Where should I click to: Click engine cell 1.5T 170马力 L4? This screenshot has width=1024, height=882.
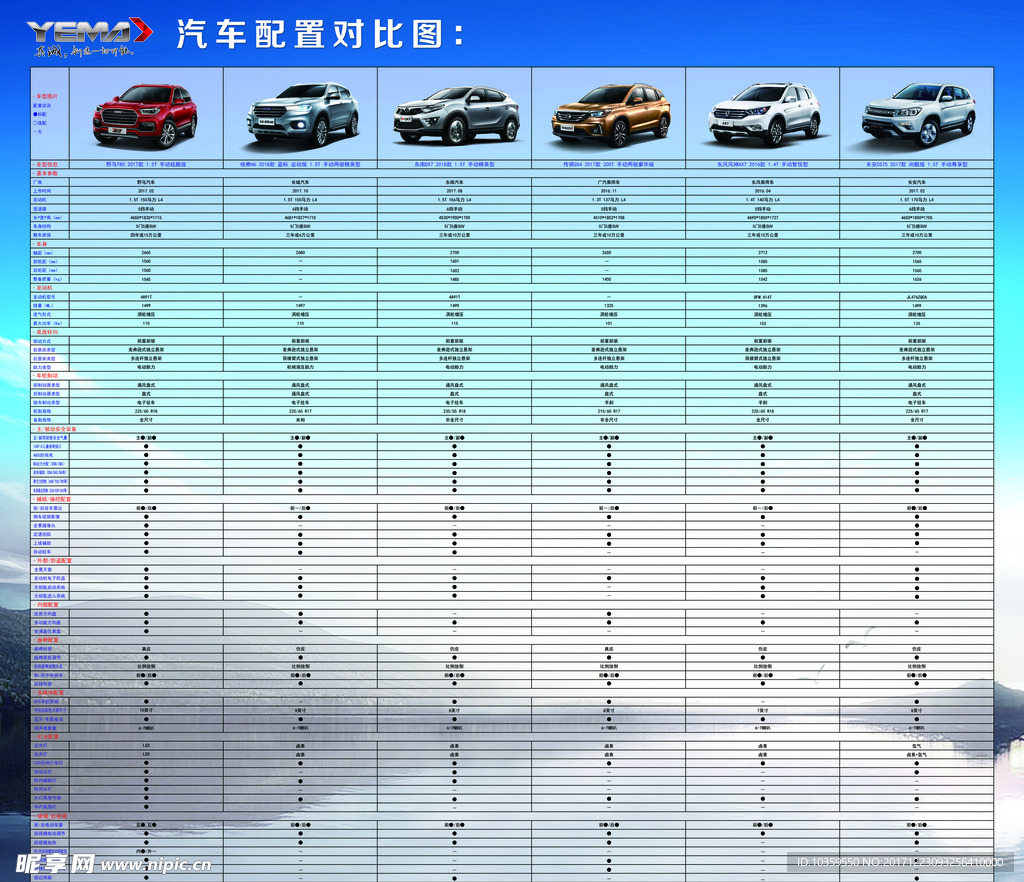click(917, 200)
